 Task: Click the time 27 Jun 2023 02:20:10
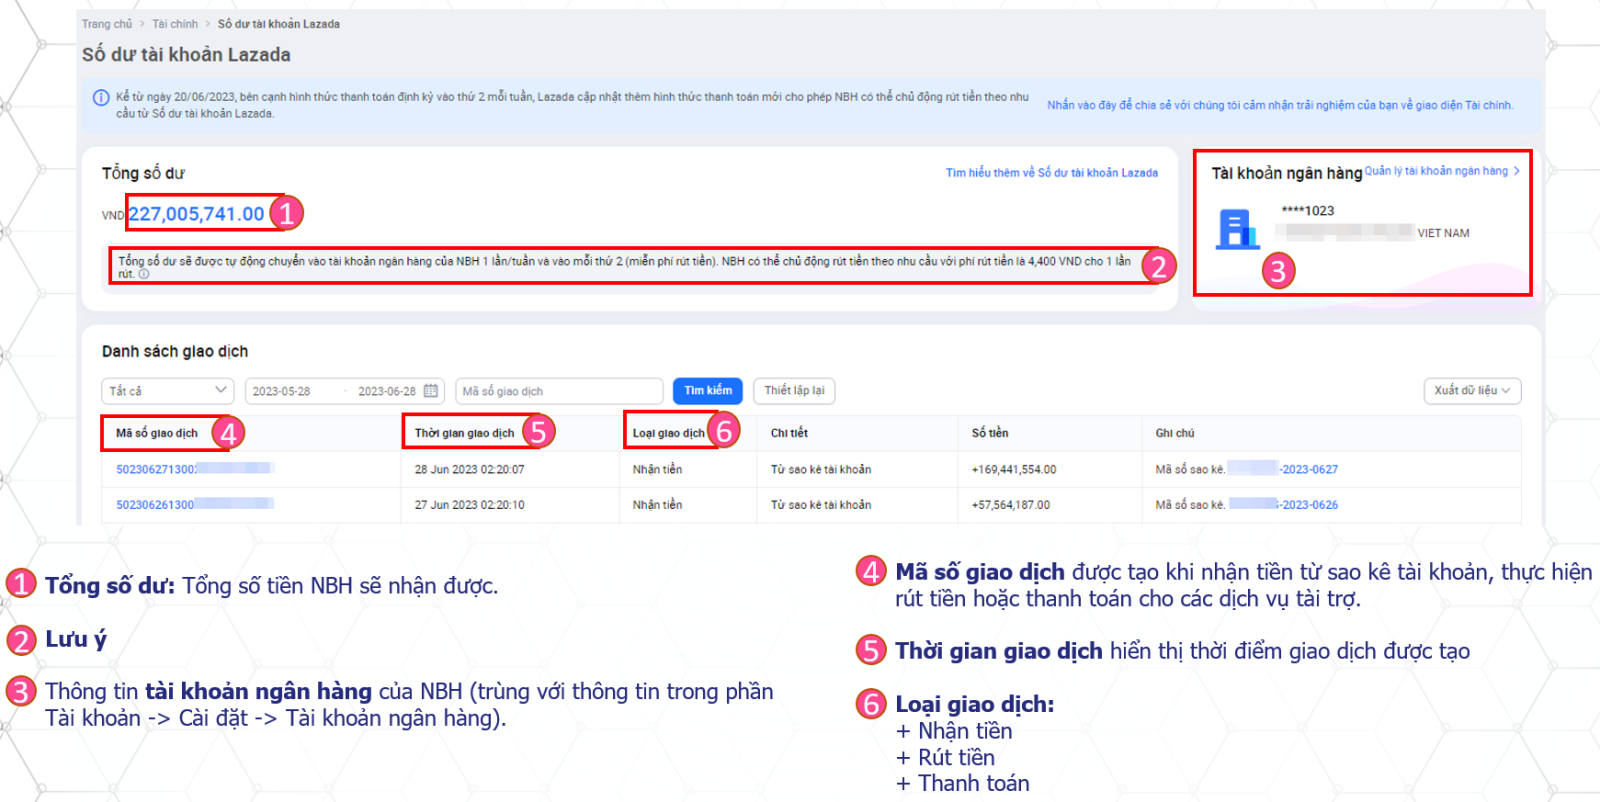pyautogui.click(x=469, y=505)
